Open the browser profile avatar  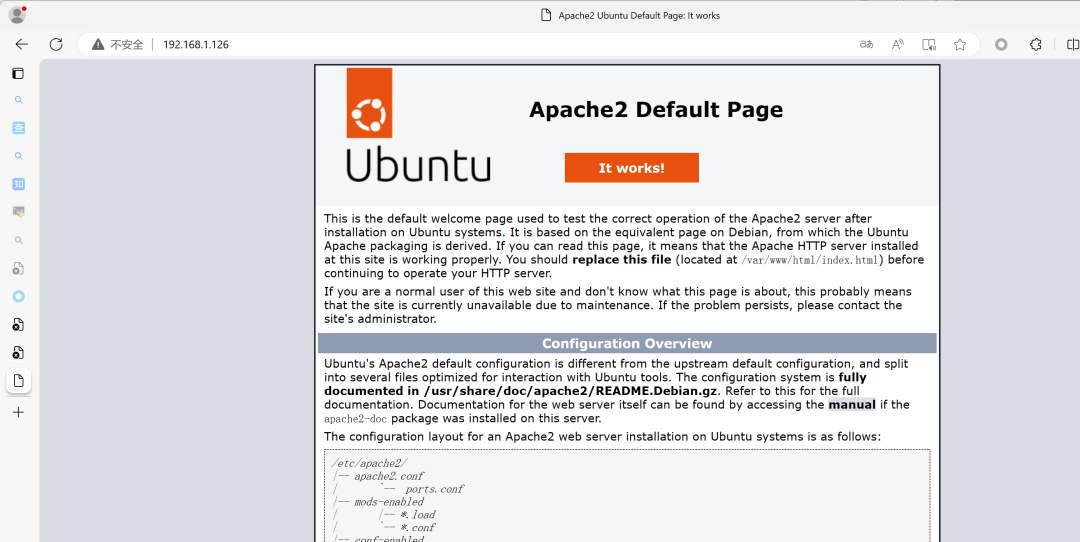[x=17, y=14]
